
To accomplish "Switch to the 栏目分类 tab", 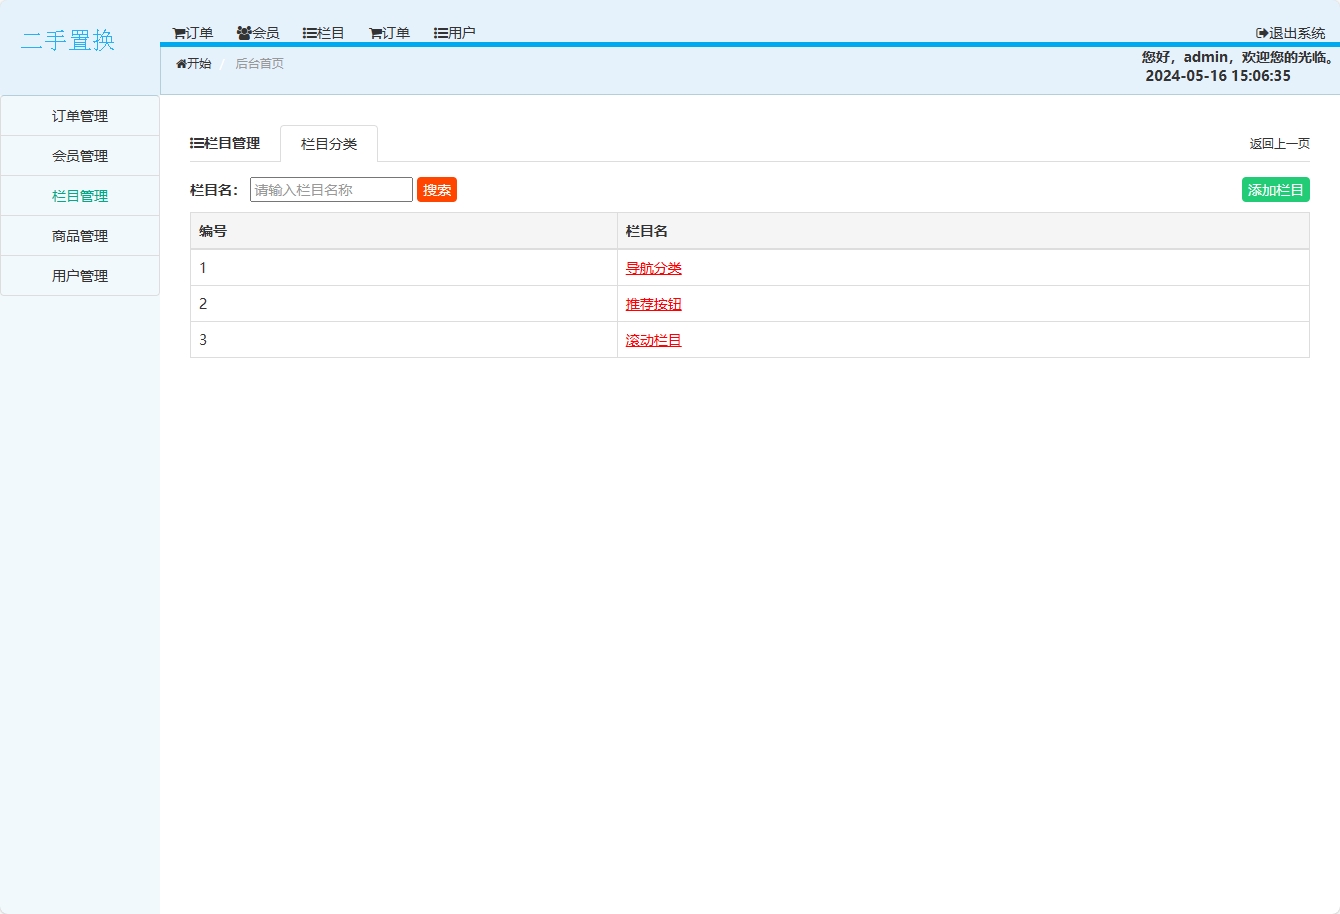I will (329, 144).
